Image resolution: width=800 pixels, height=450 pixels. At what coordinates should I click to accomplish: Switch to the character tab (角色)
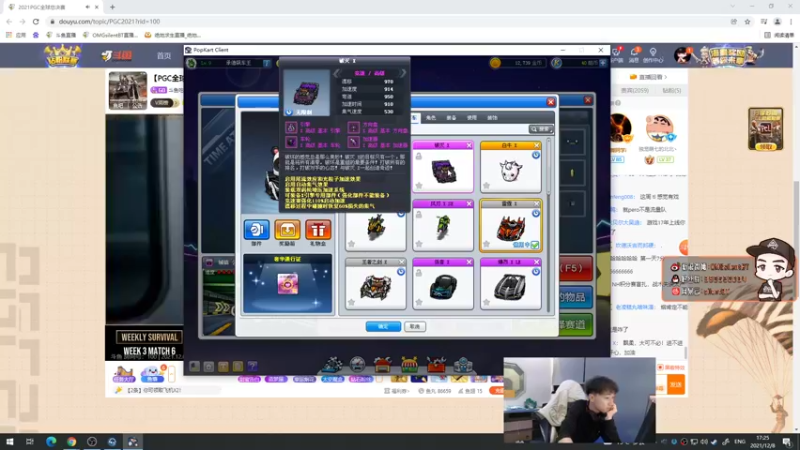[x=431, y=118]
